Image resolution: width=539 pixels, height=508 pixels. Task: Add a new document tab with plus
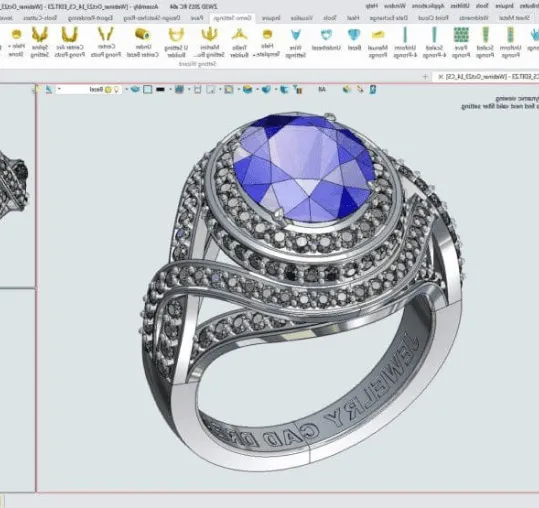click(x=425, y=77)
